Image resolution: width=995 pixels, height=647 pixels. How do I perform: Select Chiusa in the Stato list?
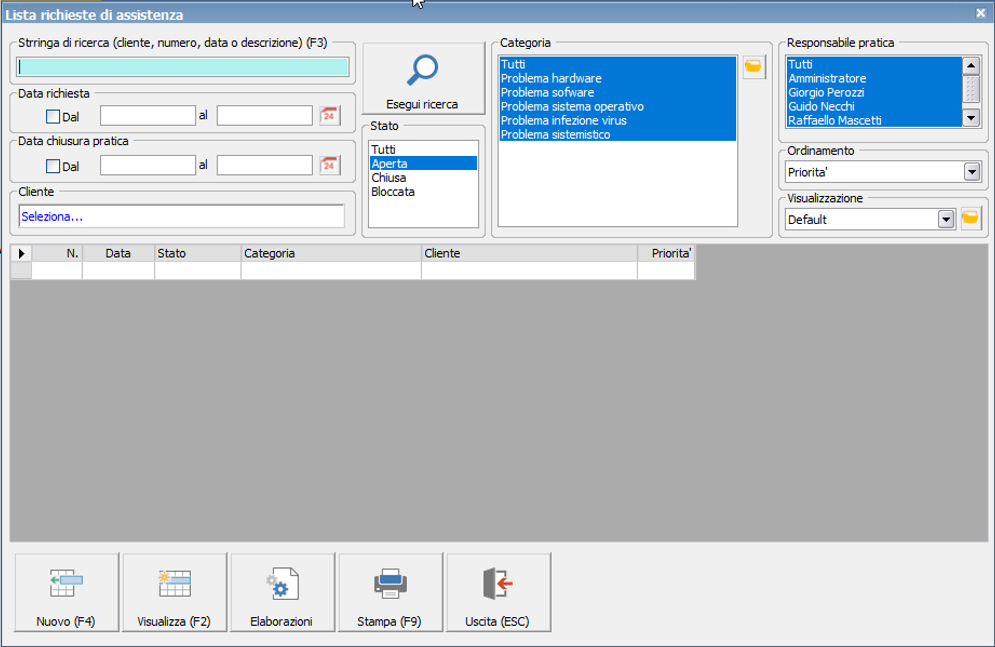click(x=389, y=178)
